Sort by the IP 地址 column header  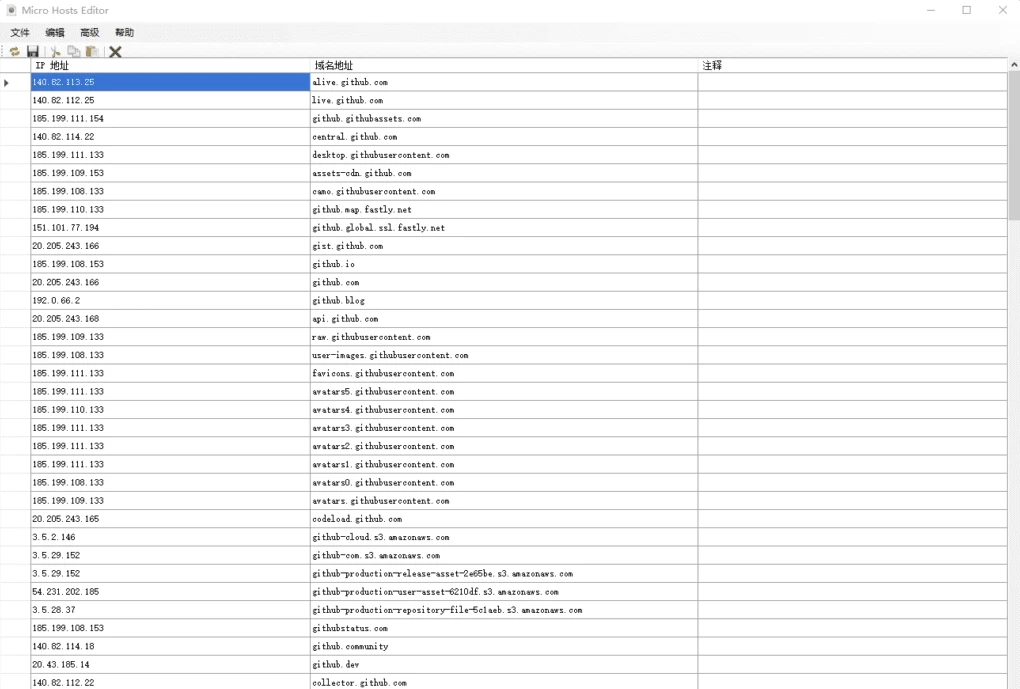[170, 66]
